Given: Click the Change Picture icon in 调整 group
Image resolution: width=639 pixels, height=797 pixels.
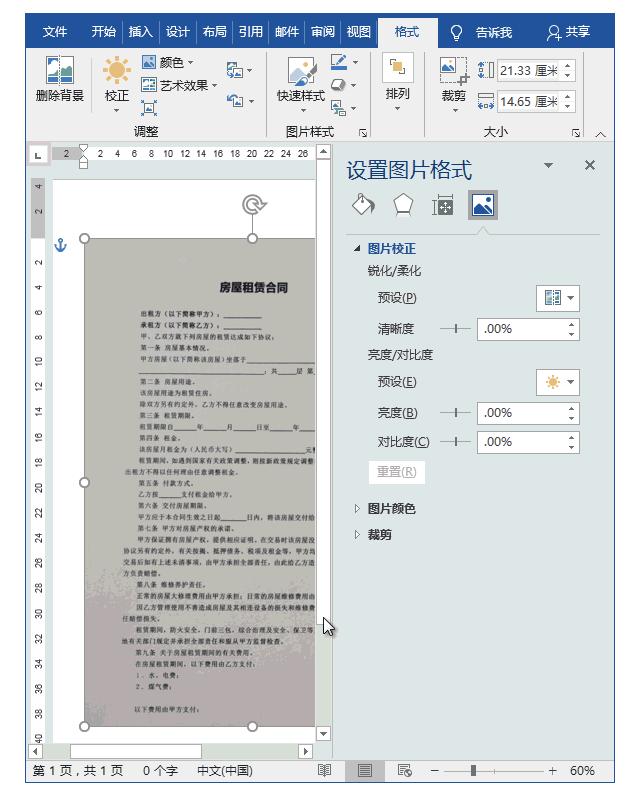Looking at the screenshot, I should 234,70.
